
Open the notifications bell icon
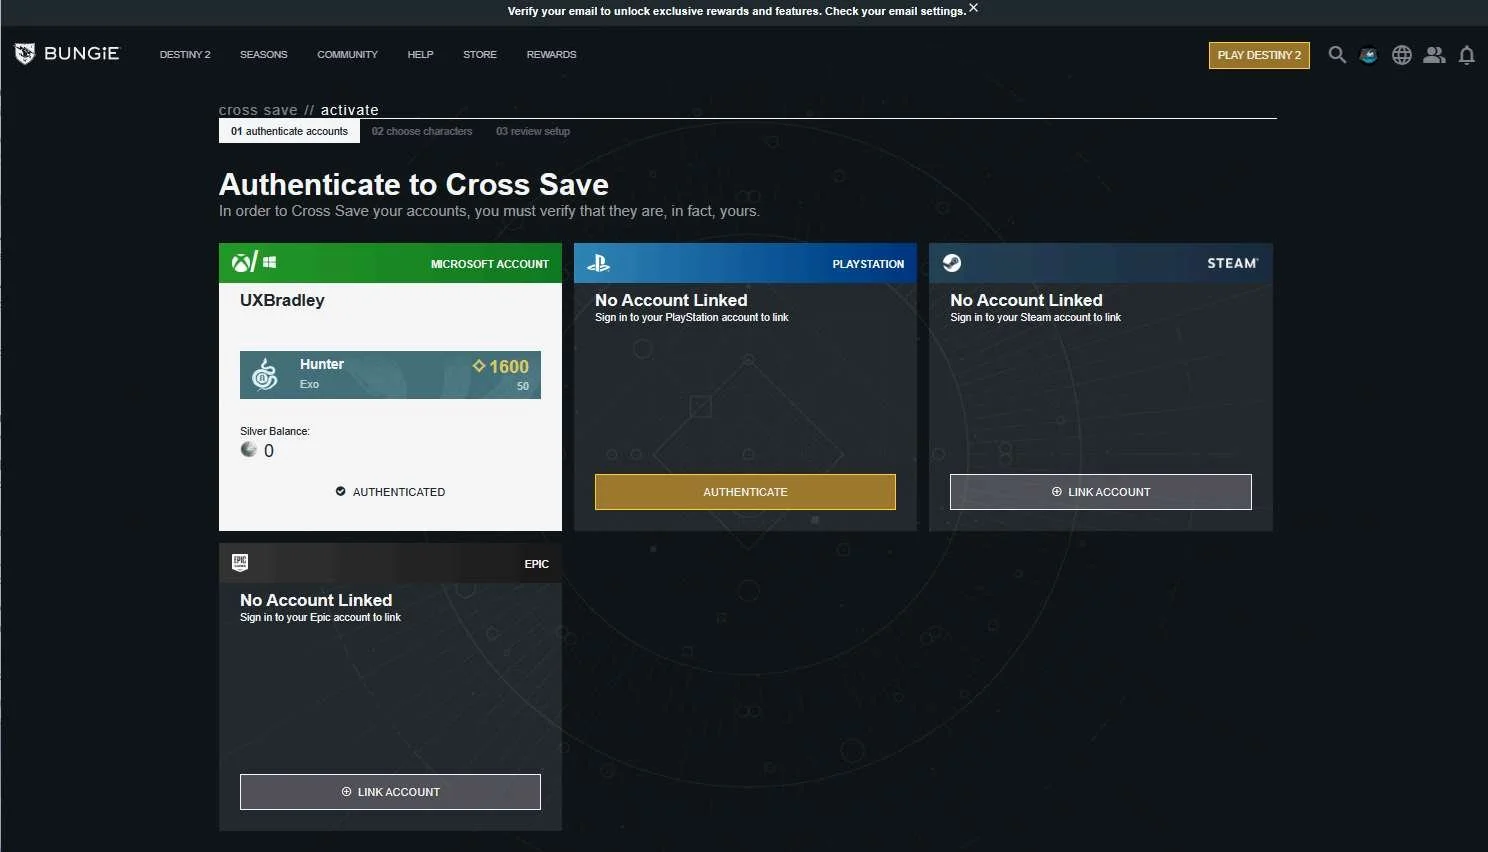click(1467, 55)
